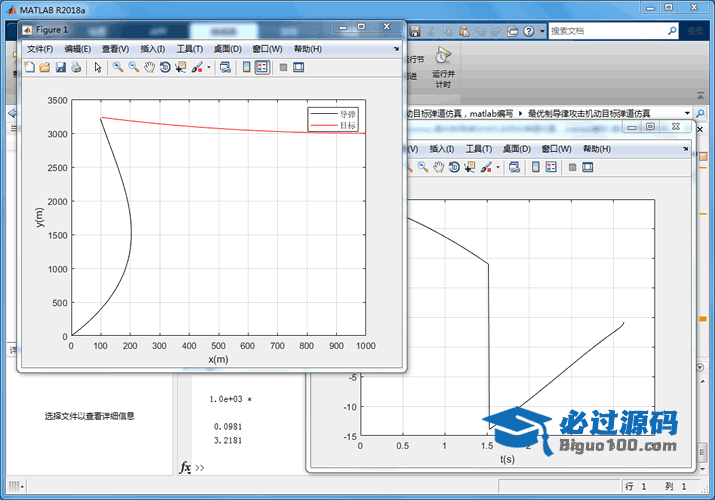This screenshot has height=500, width=715.
Task: Open 文件(F) menu in Figure 1
Action: point(40,49)
